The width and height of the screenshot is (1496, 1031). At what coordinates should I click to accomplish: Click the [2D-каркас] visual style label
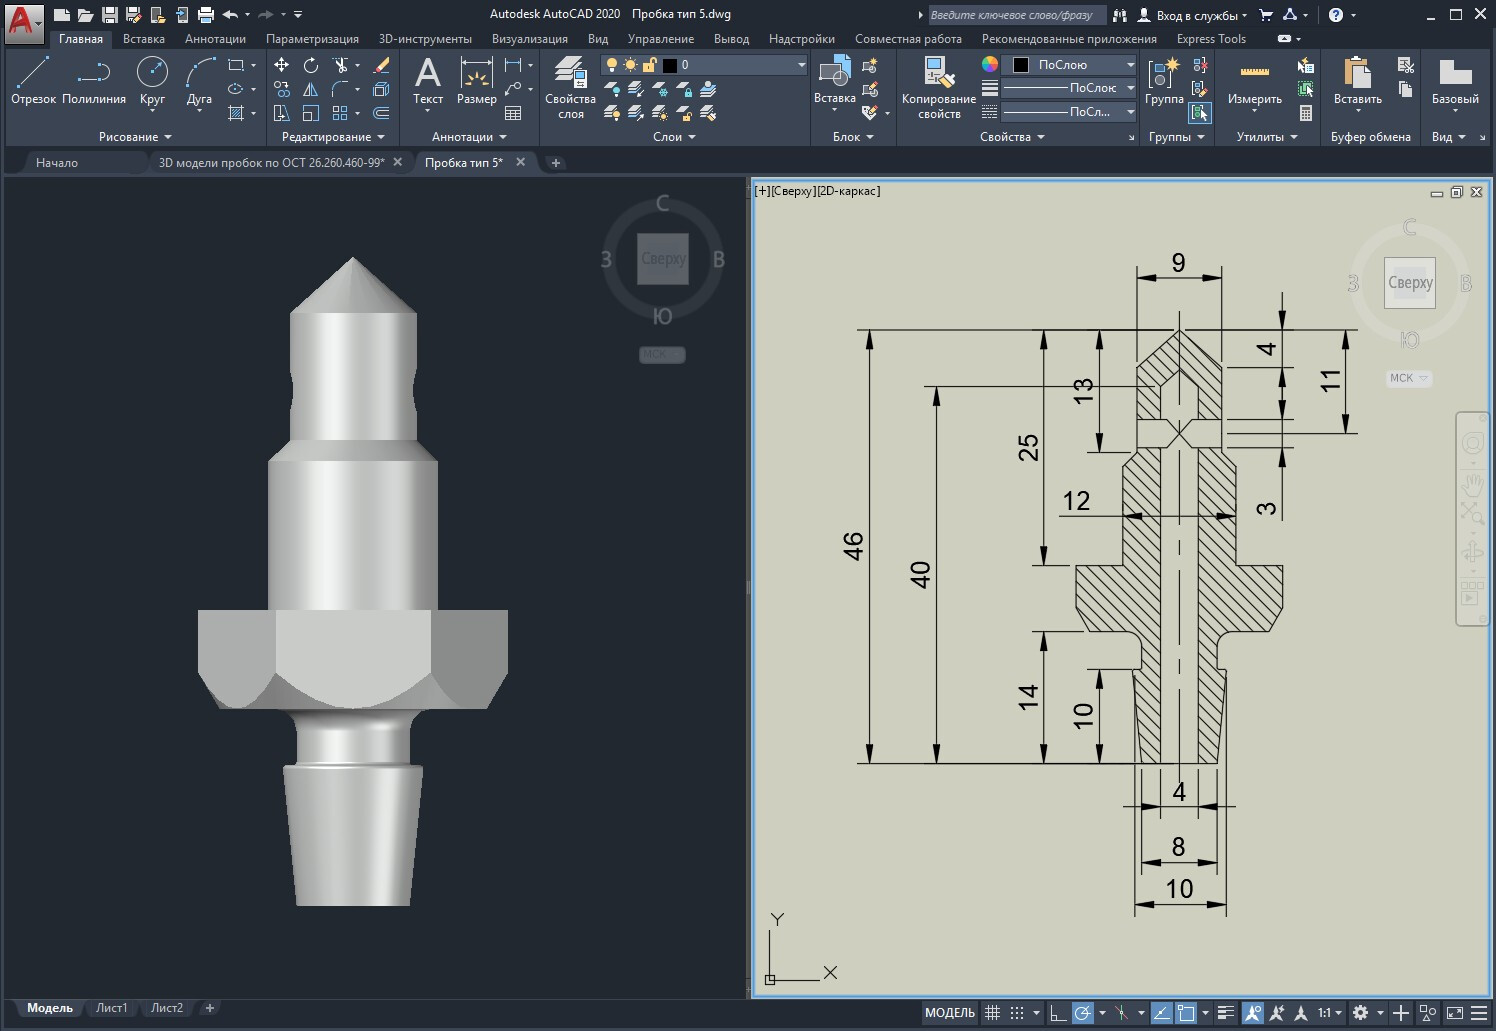pyautogui.click(x=848, y=191)
